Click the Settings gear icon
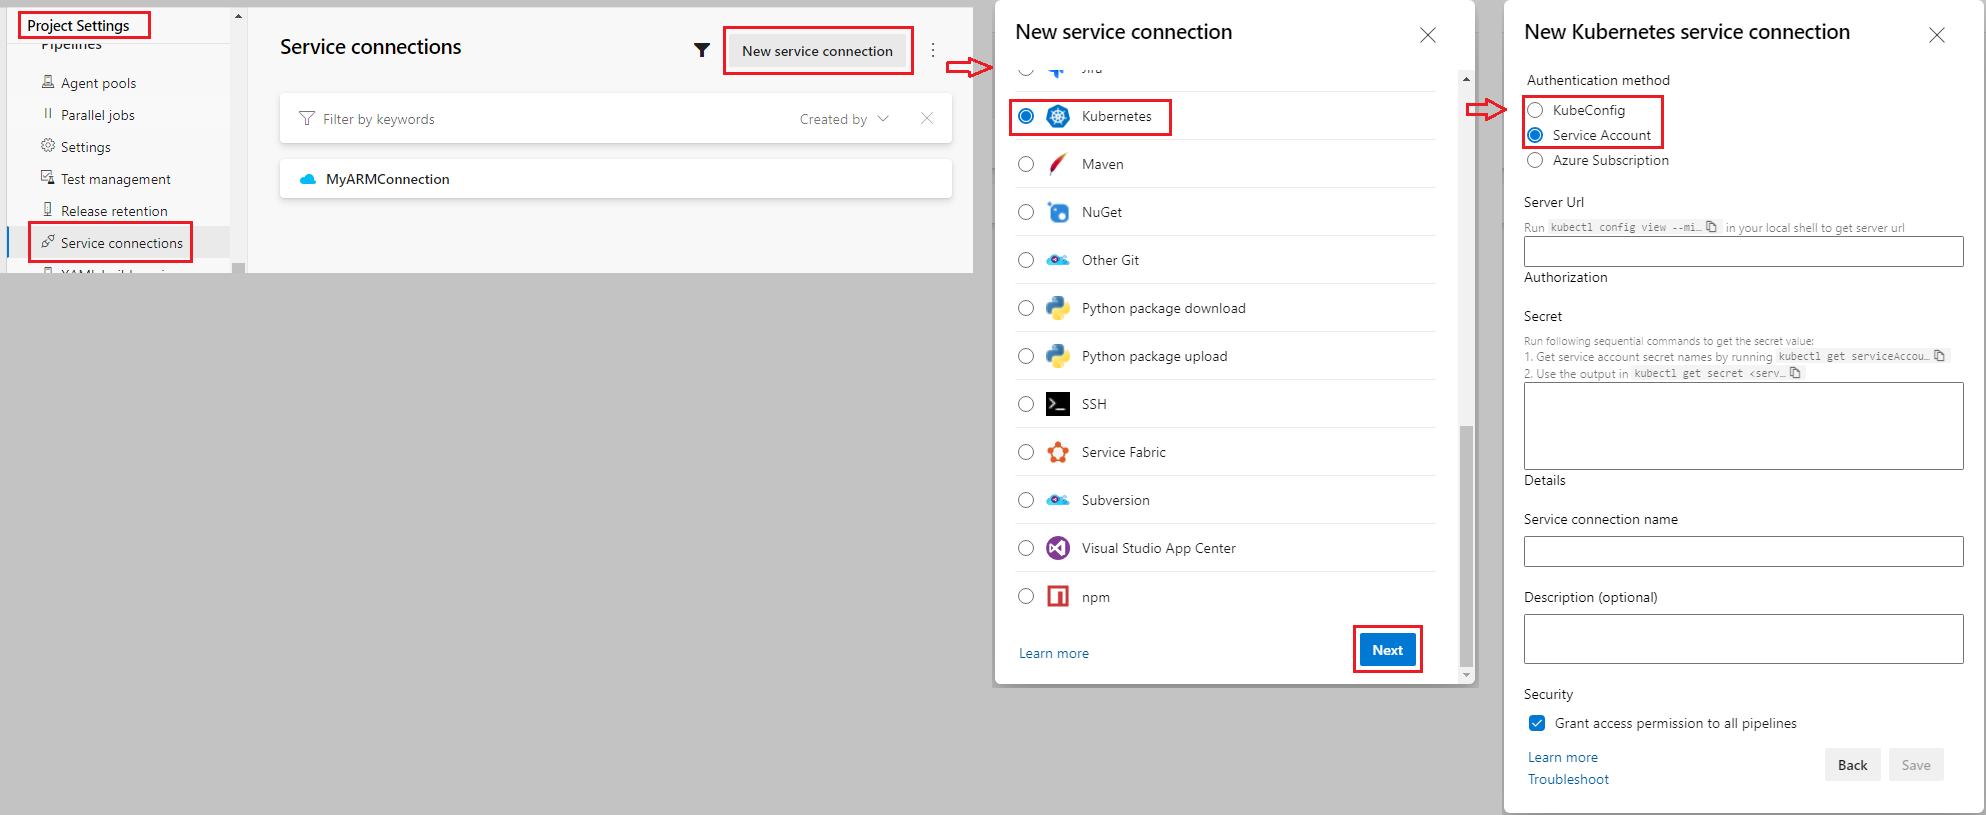This screenshot has height=815, width=1986. pos(48,146)
